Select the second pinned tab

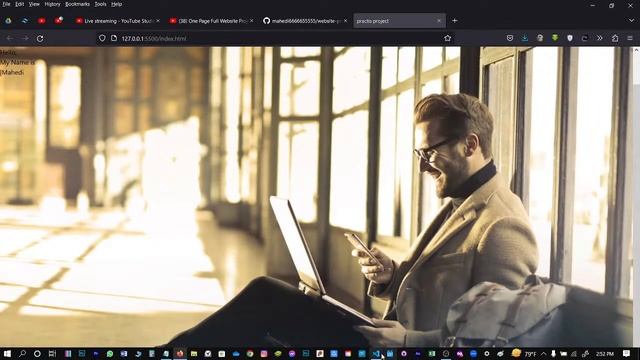coord(24,21)
